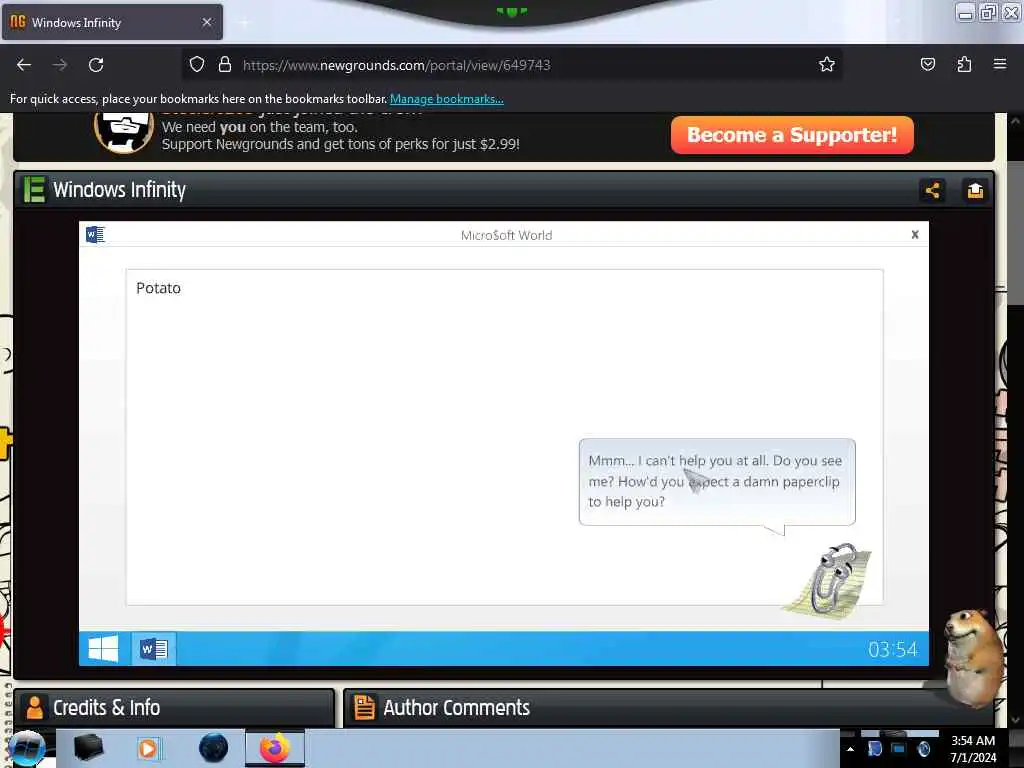
Task: Open the Firefox extensions puzzle icon
Action: (964, 64)
